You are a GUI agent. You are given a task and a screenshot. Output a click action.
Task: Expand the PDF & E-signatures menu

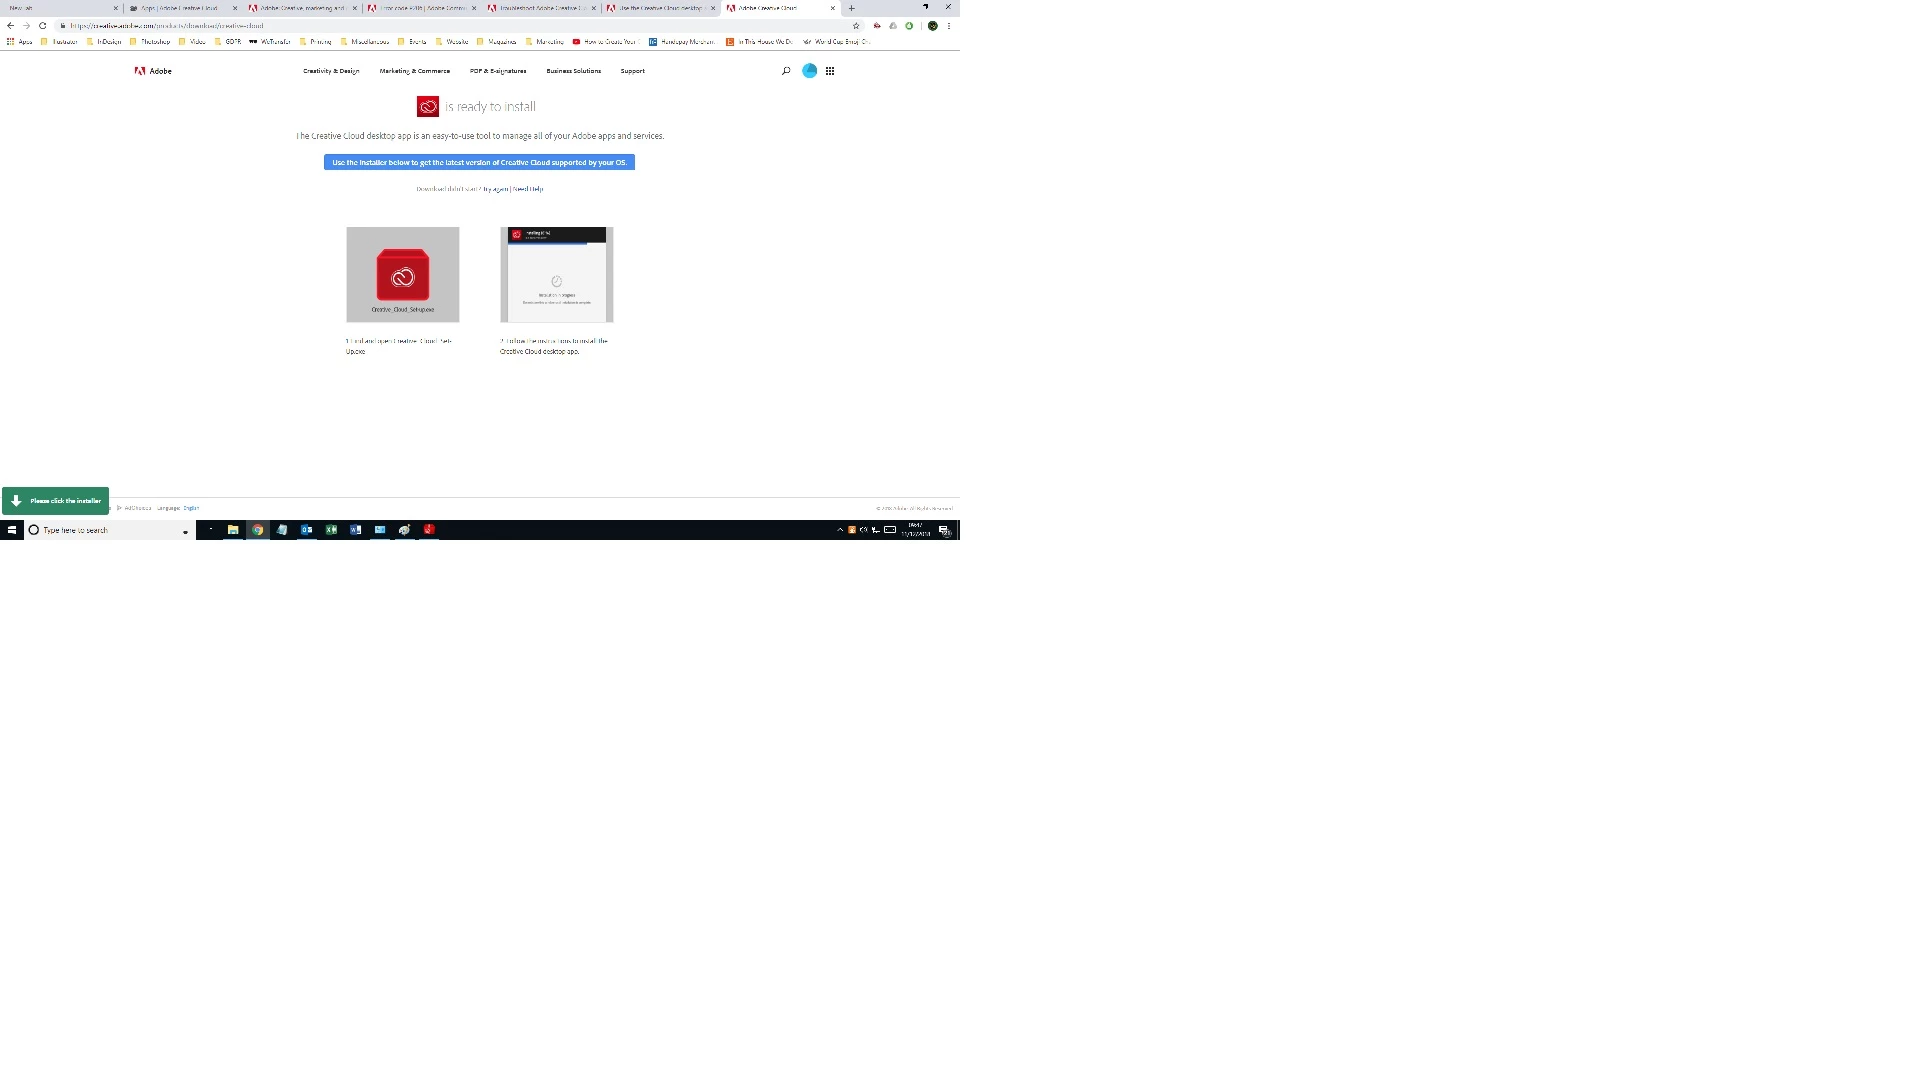(498, 71)
